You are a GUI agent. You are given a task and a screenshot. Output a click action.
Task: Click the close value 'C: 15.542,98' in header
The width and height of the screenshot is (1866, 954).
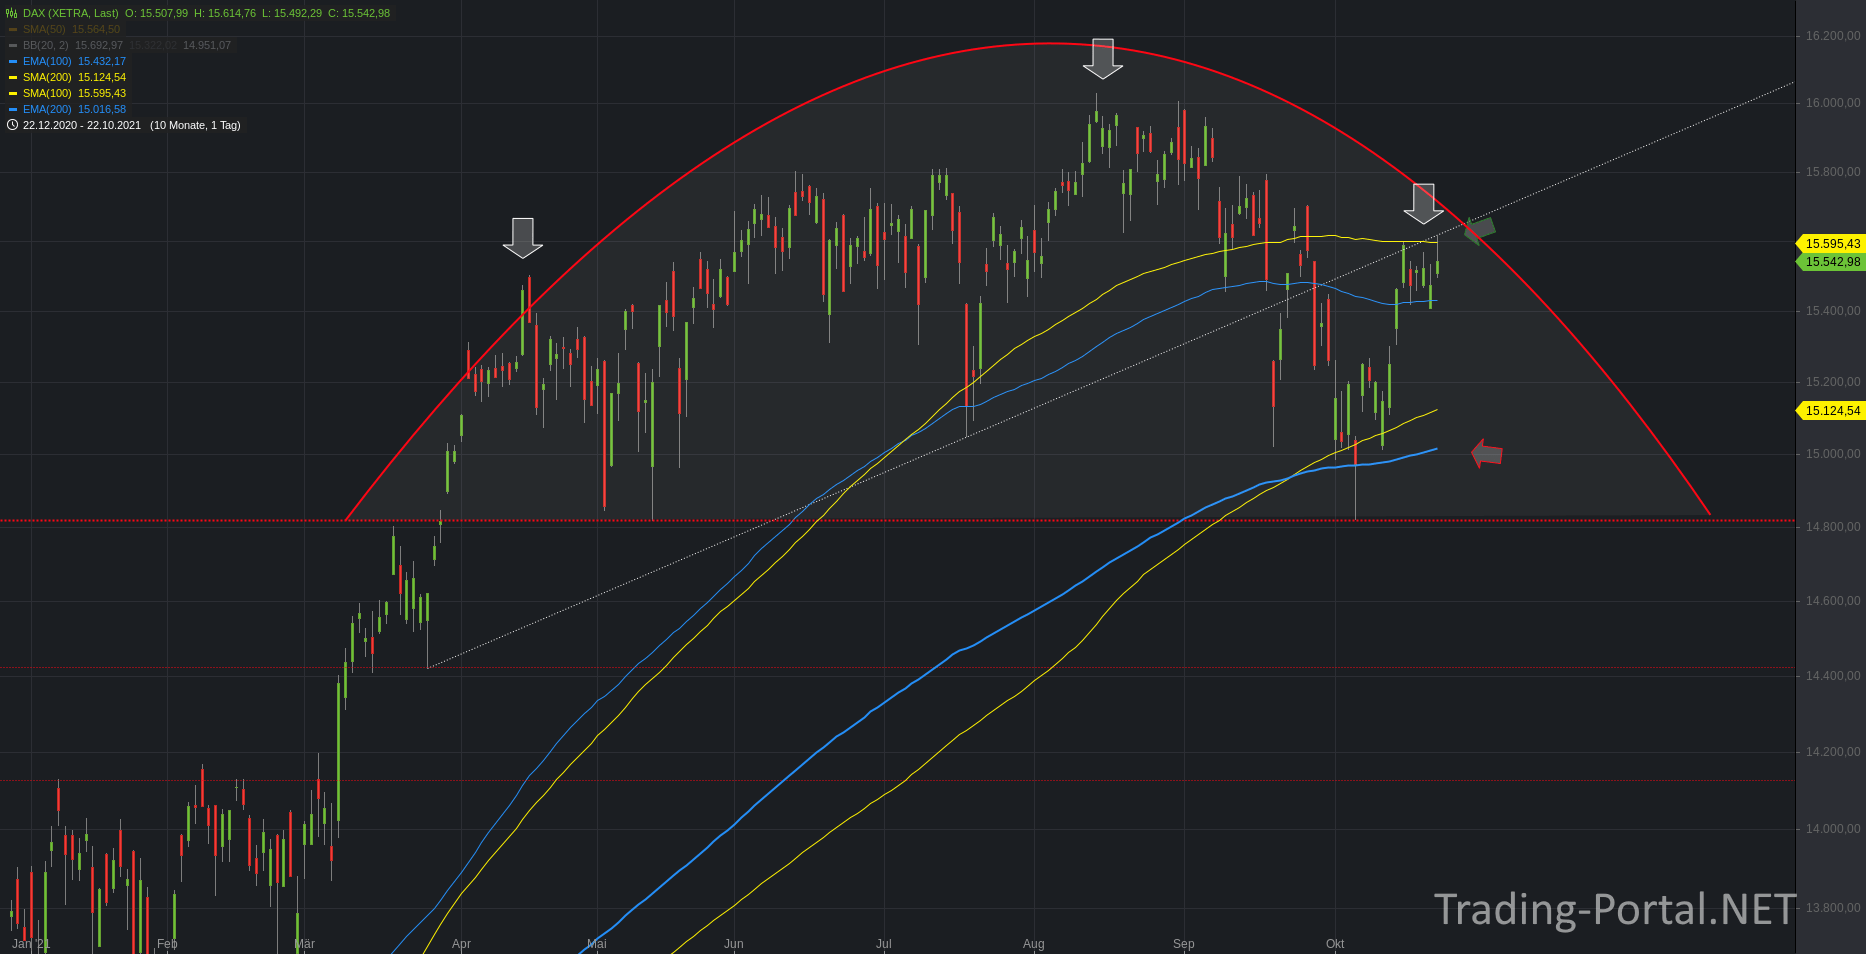359,13
